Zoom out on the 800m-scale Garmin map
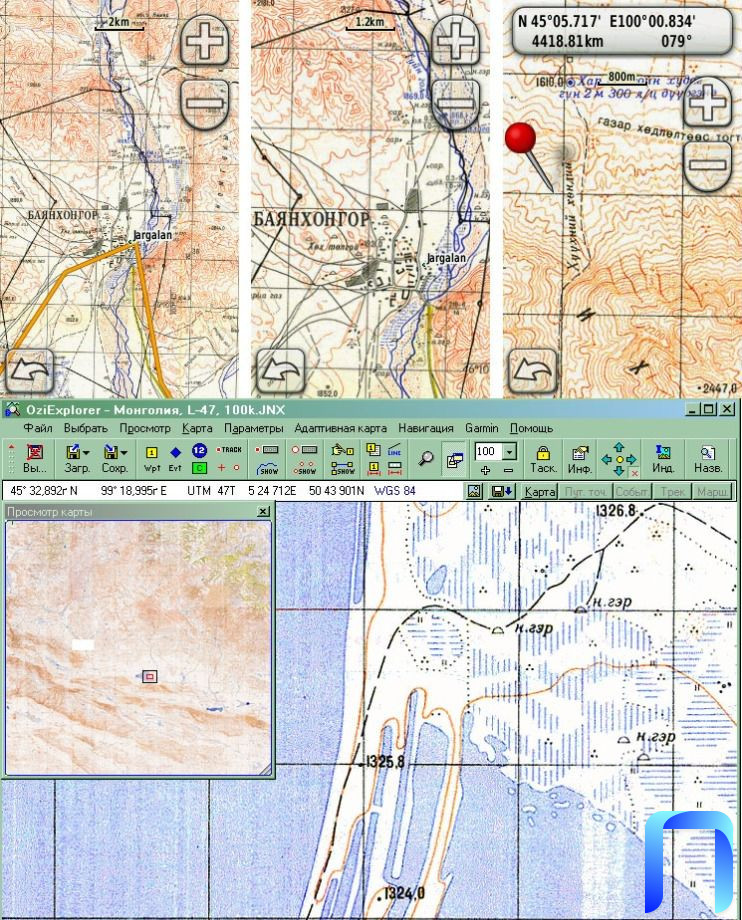This screenshot has width=742, height=920. [708, 166]
